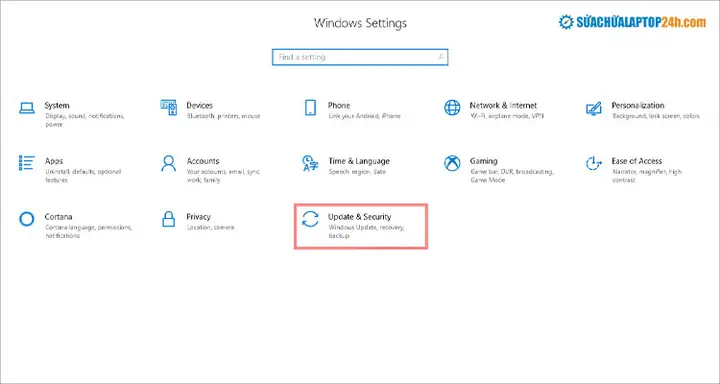Open the Devices settings title

click(199, 105)
